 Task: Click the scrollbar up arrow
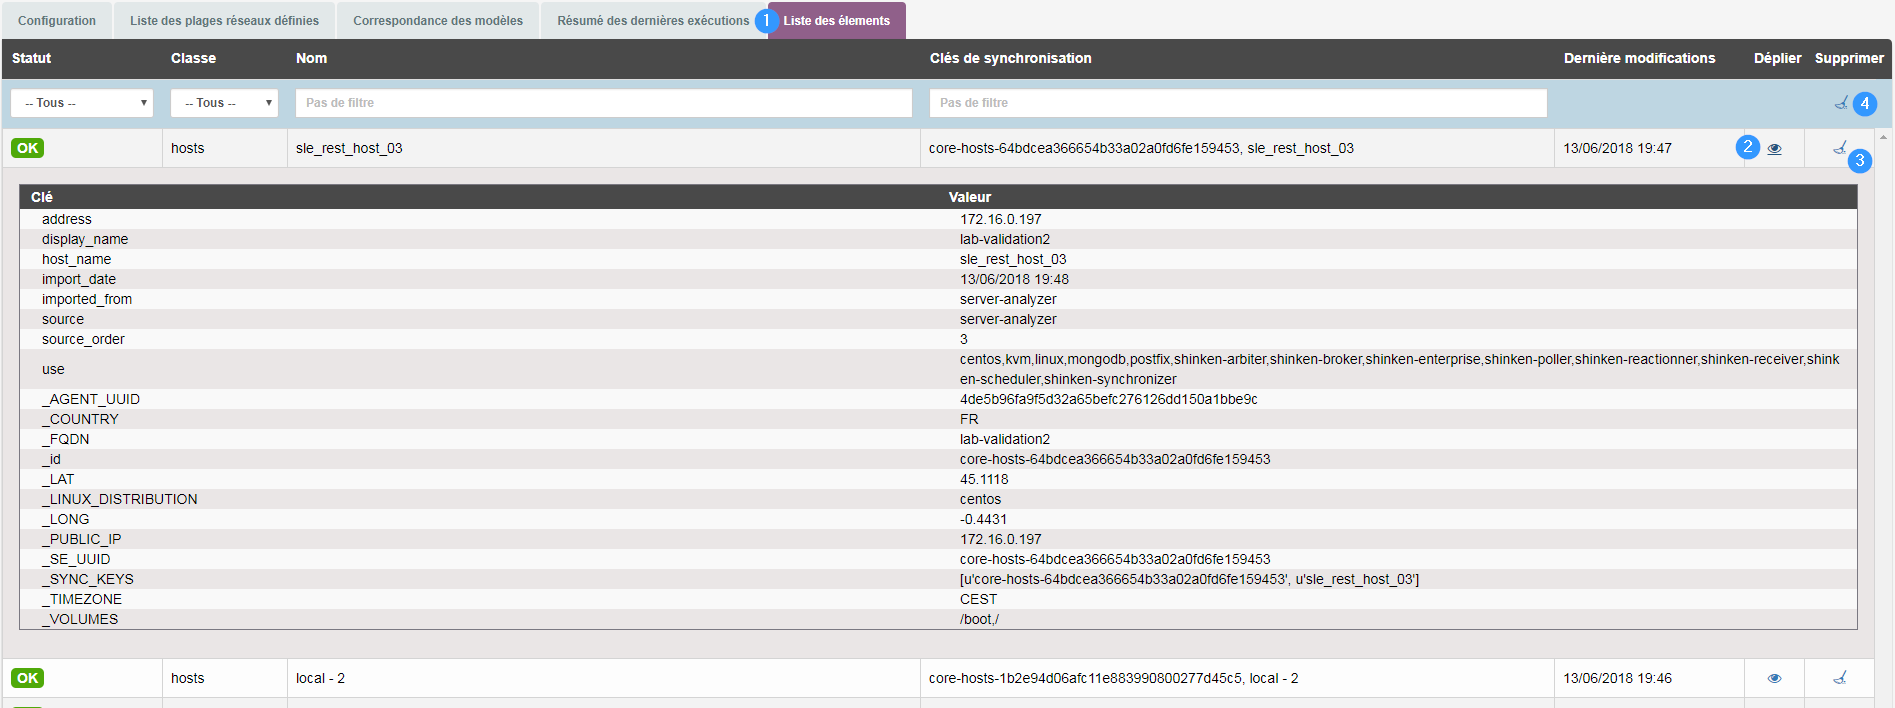click(x=1884, y=137)
